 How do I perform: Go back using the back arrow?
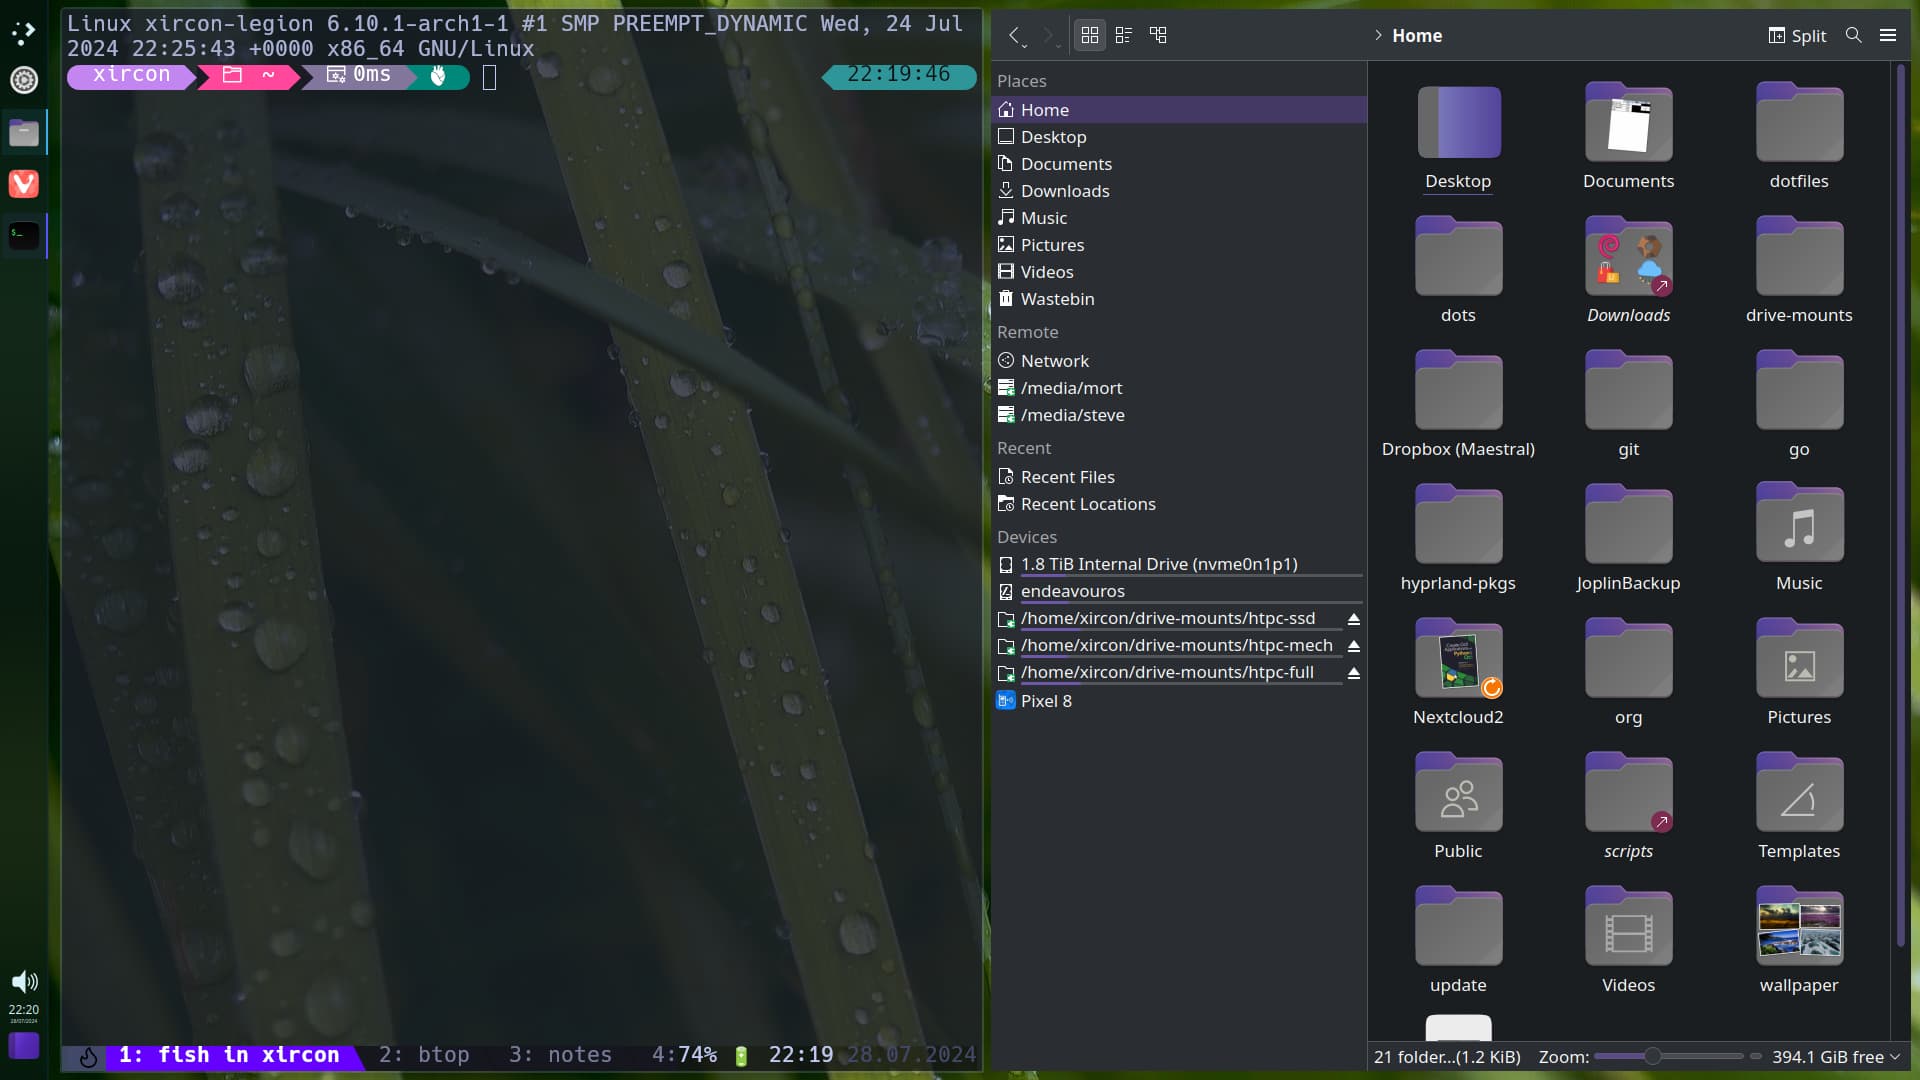[1014, 35]
